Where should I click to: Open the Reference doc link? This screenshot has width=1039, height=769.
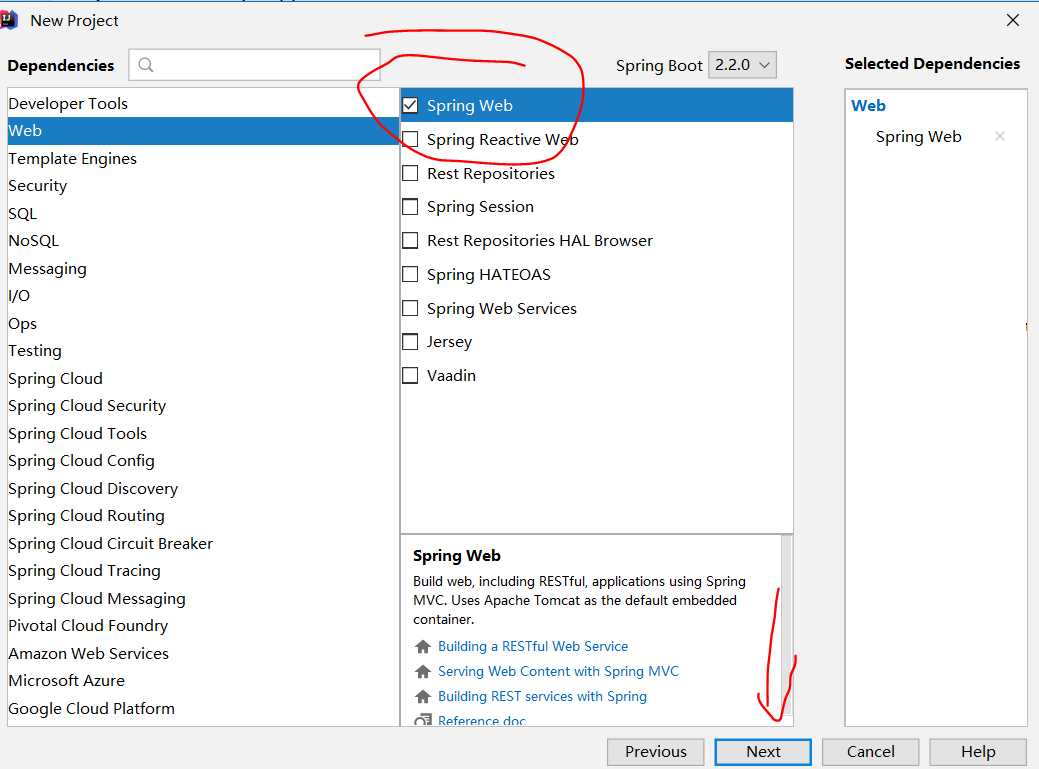click(482, 720)
